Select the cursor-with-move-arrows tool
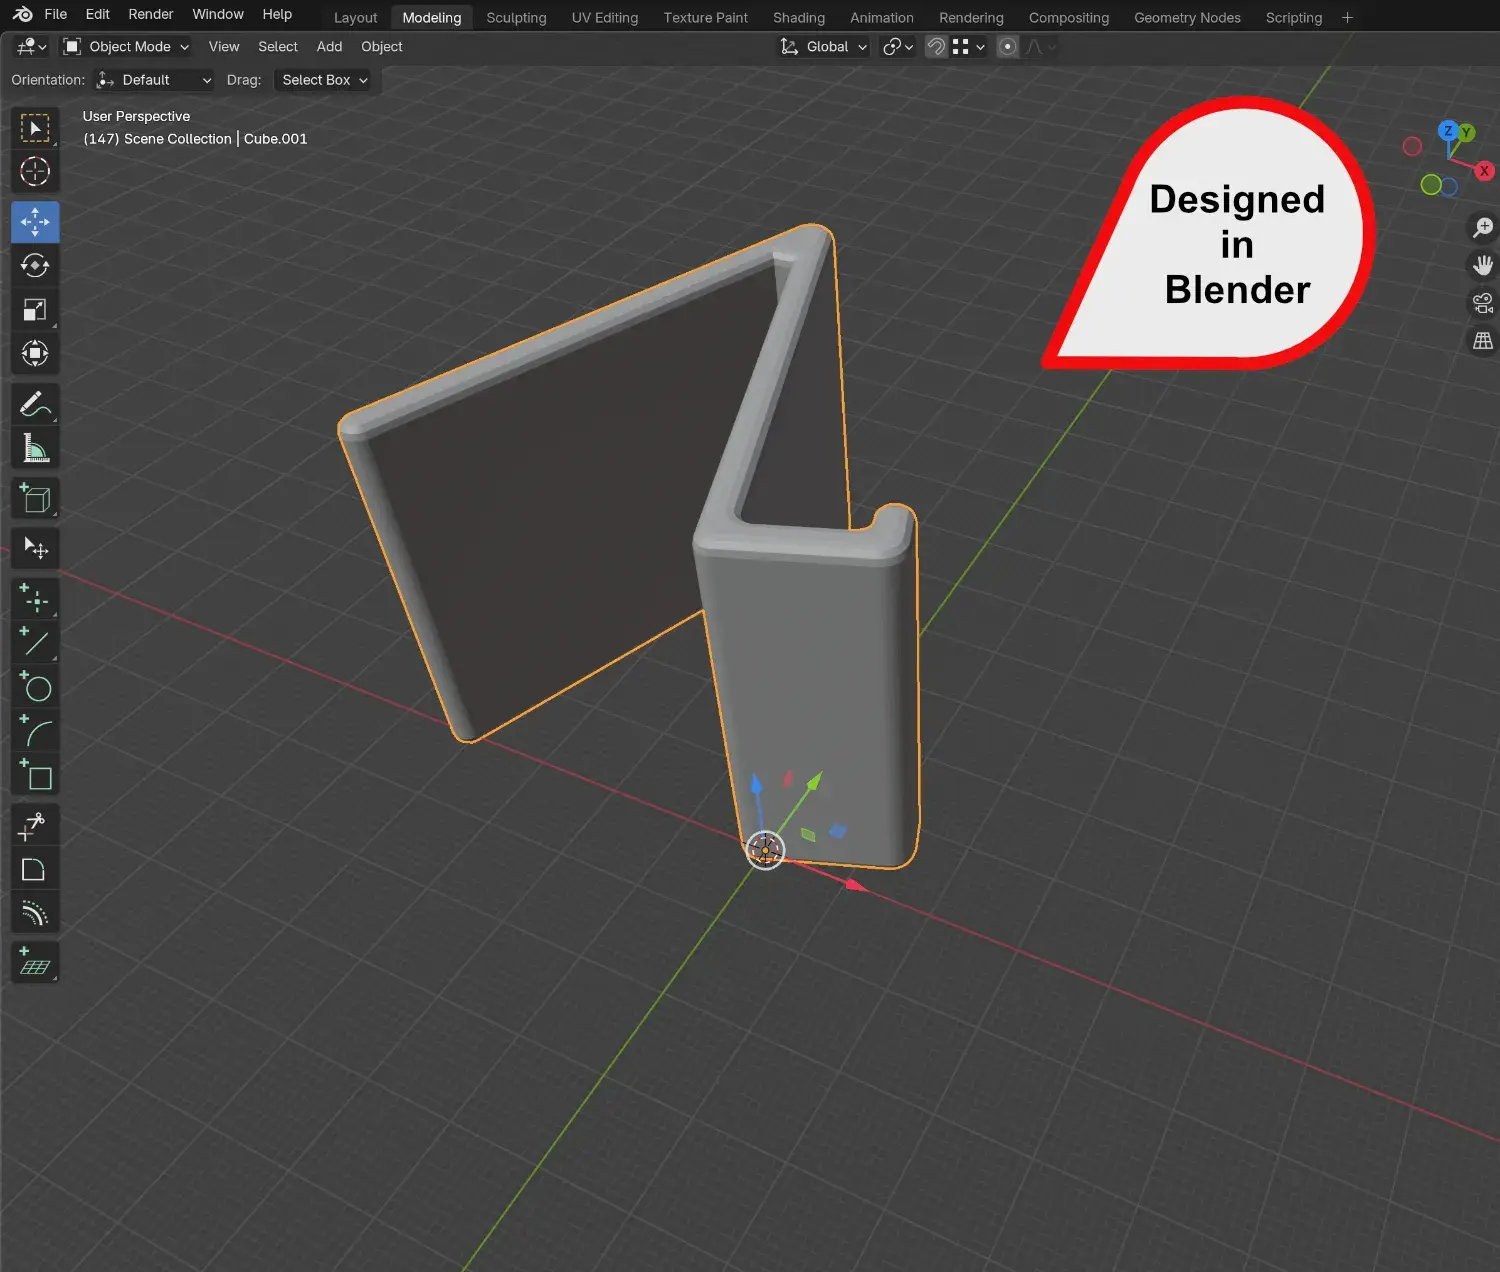The width and height of the screenshot is (1500, 1272). click(x=35, y=548)
